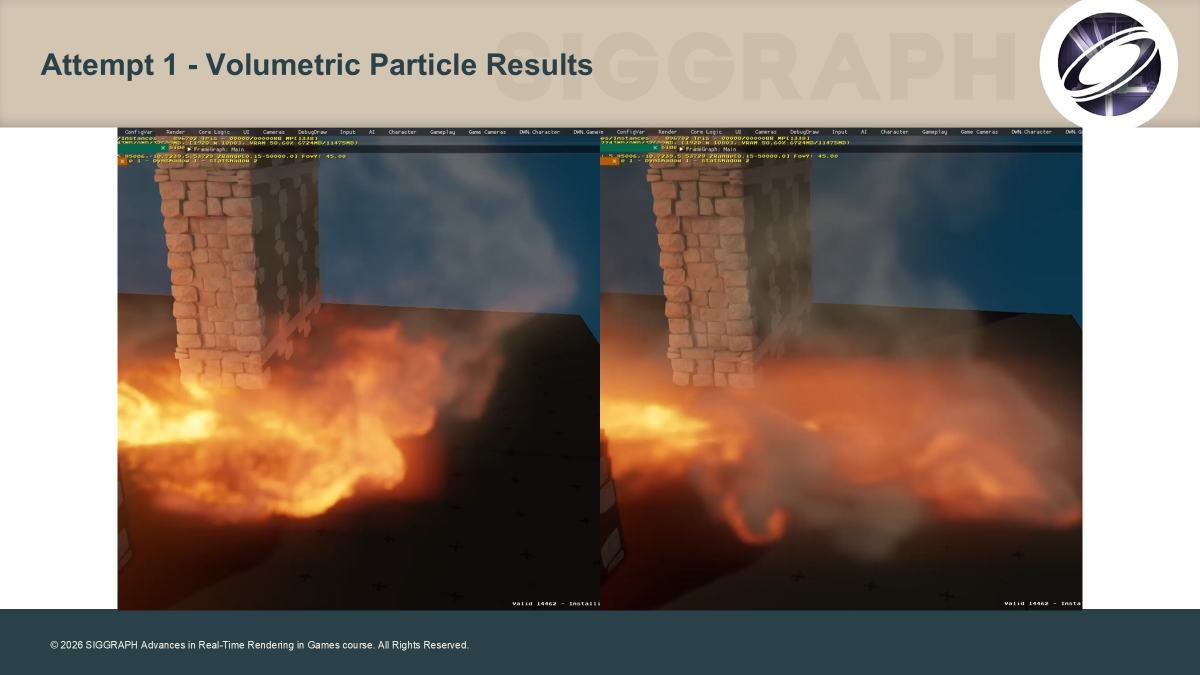Open Game Cameras menu in right screenshot

(980, 132)
